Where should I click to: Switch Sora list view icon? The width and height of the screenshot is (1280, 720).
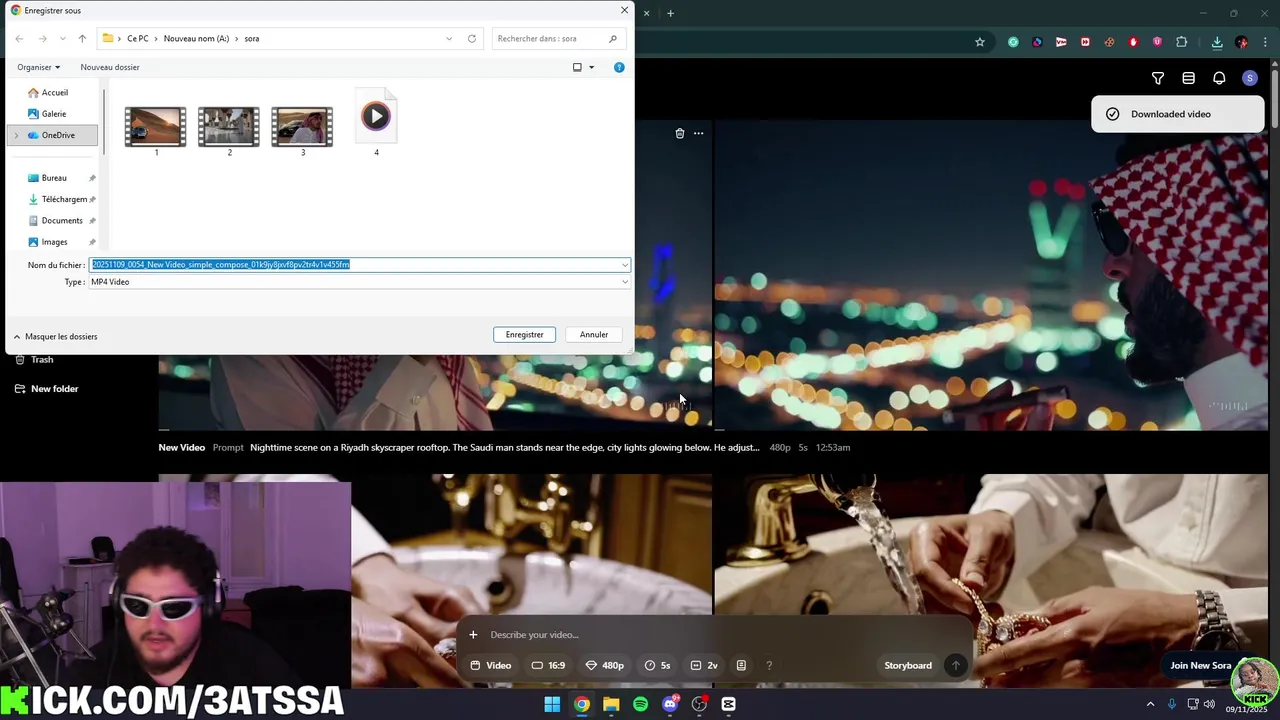coord(1188,78)
